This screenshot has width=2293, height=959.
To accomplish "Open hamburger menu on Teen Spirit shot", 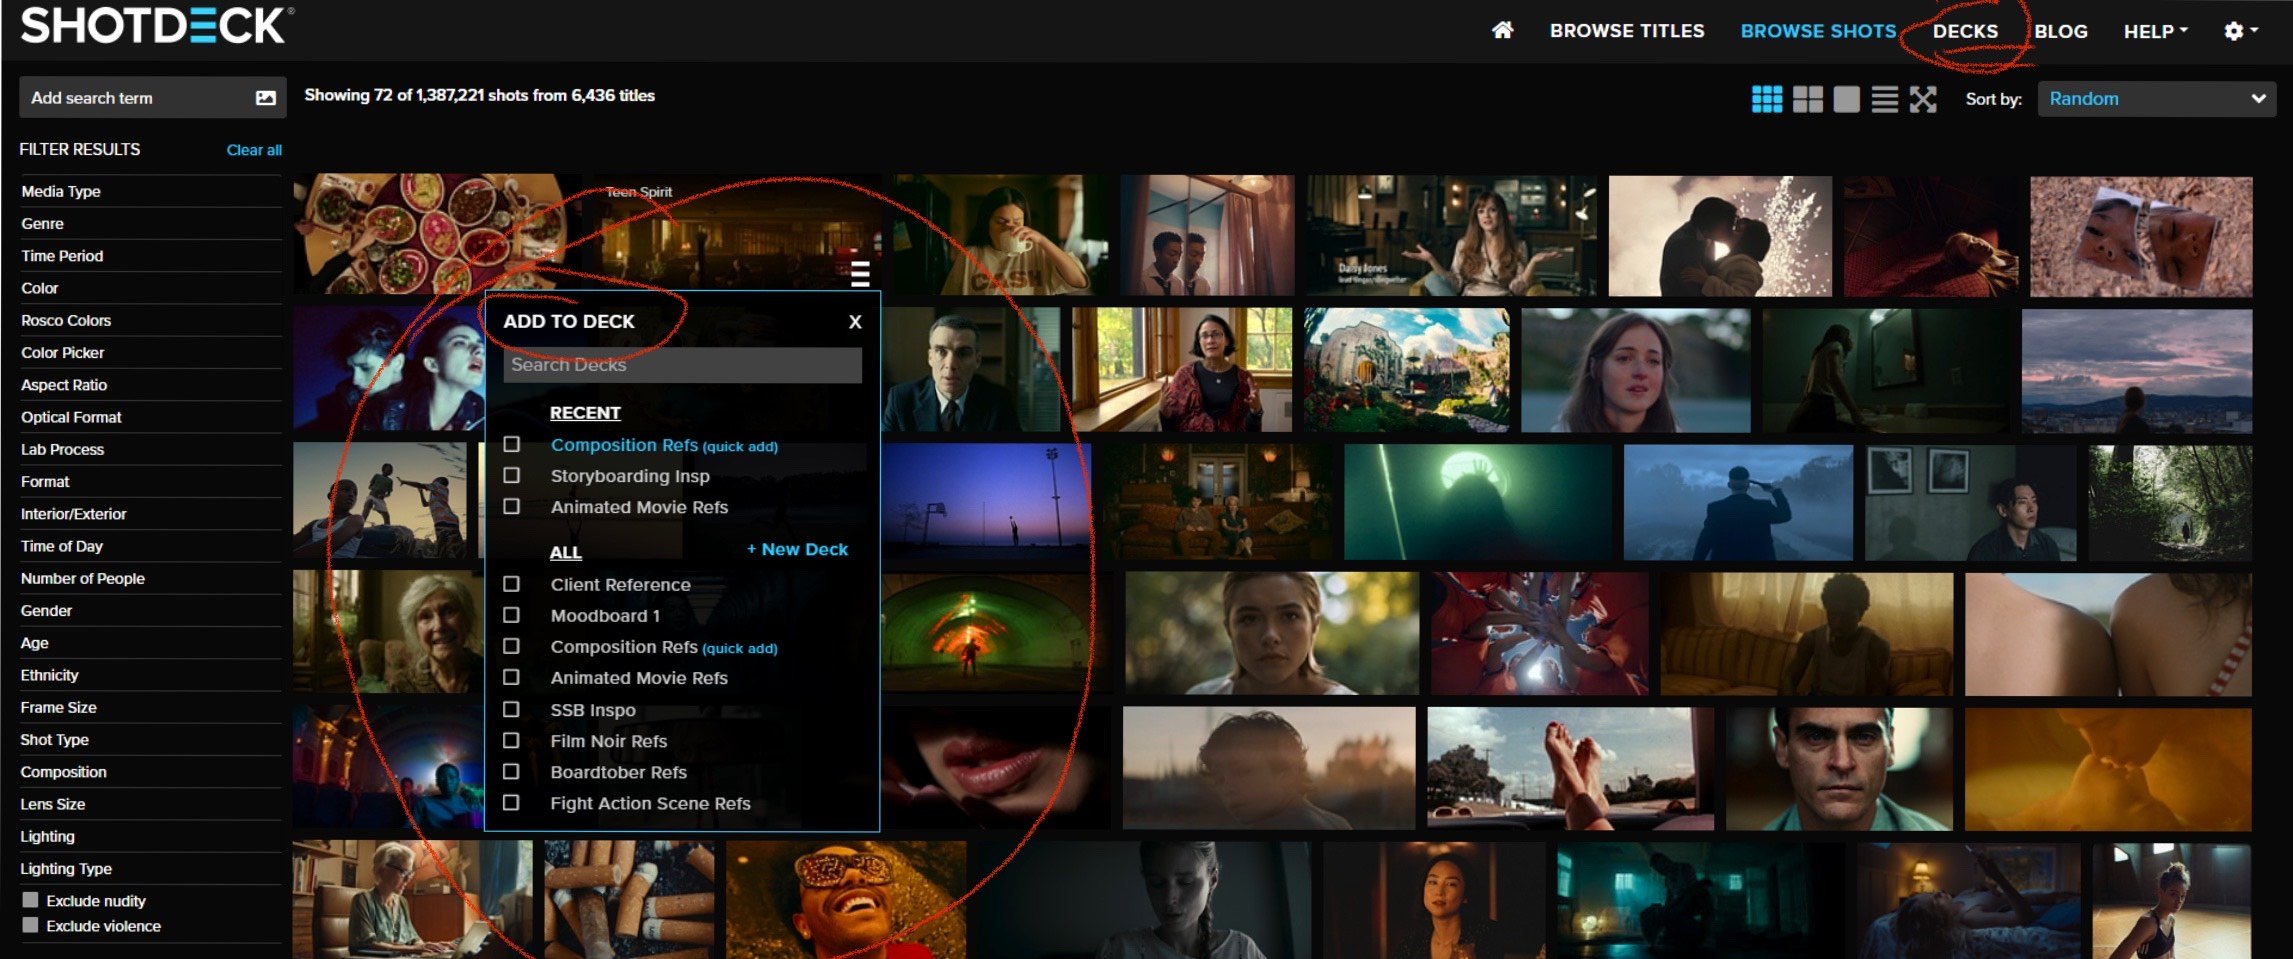I will (860, 273).
